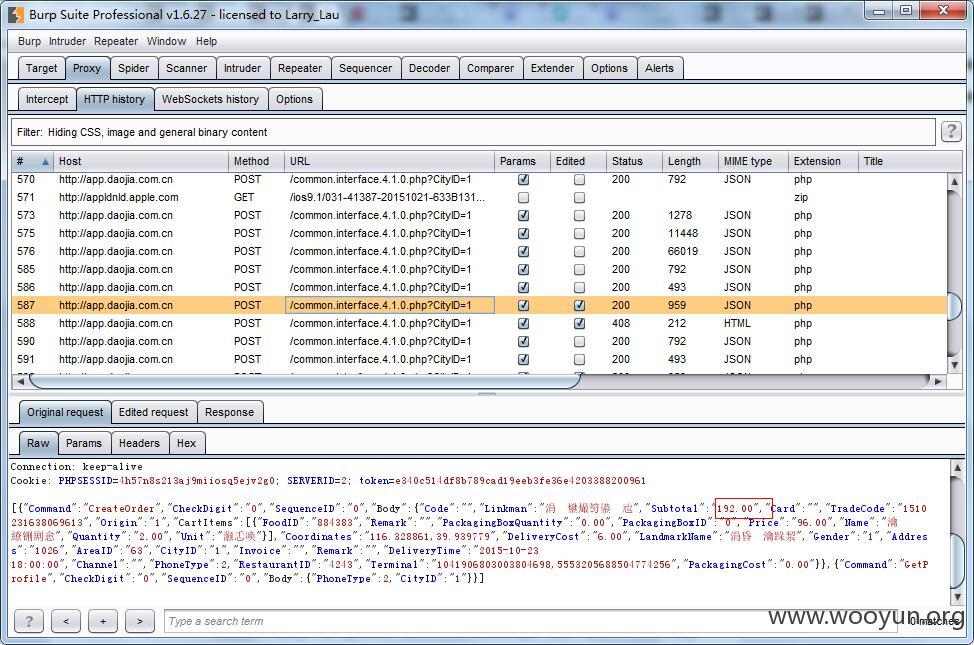
Task: Go to next search match button
Action: (x=140, y=621)
